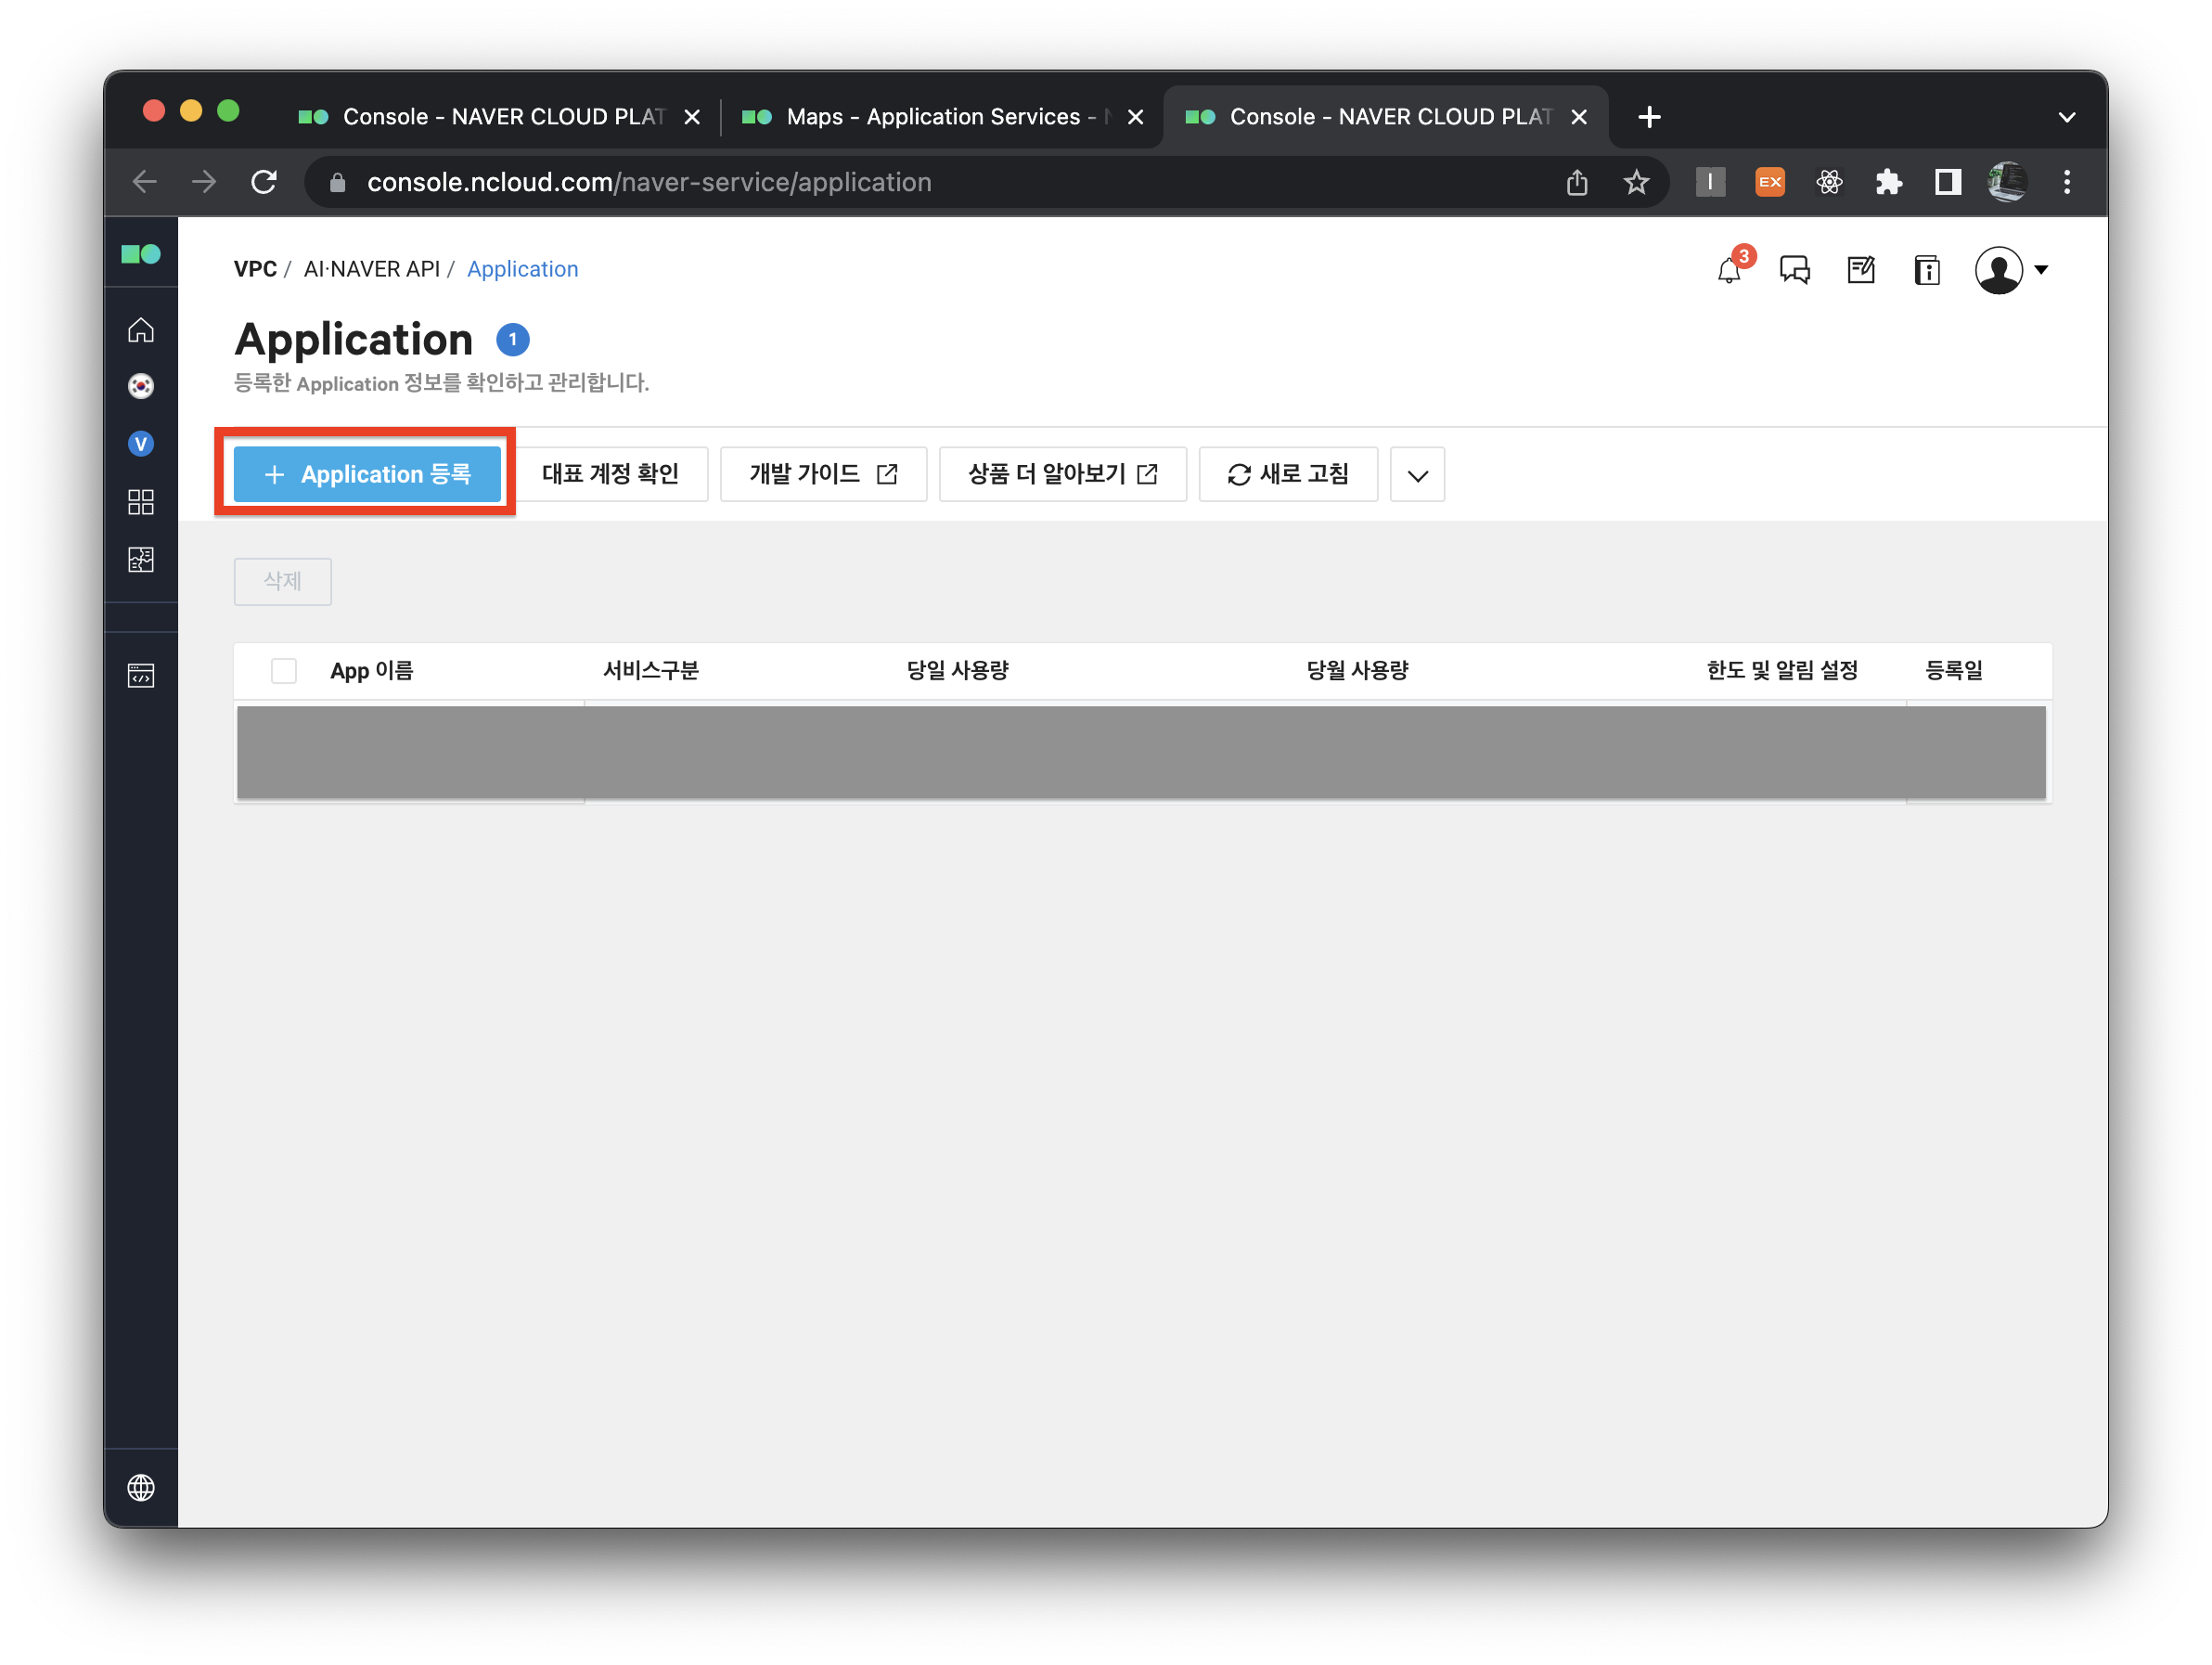Open the chat inquiry icon

pos(1795,270)
